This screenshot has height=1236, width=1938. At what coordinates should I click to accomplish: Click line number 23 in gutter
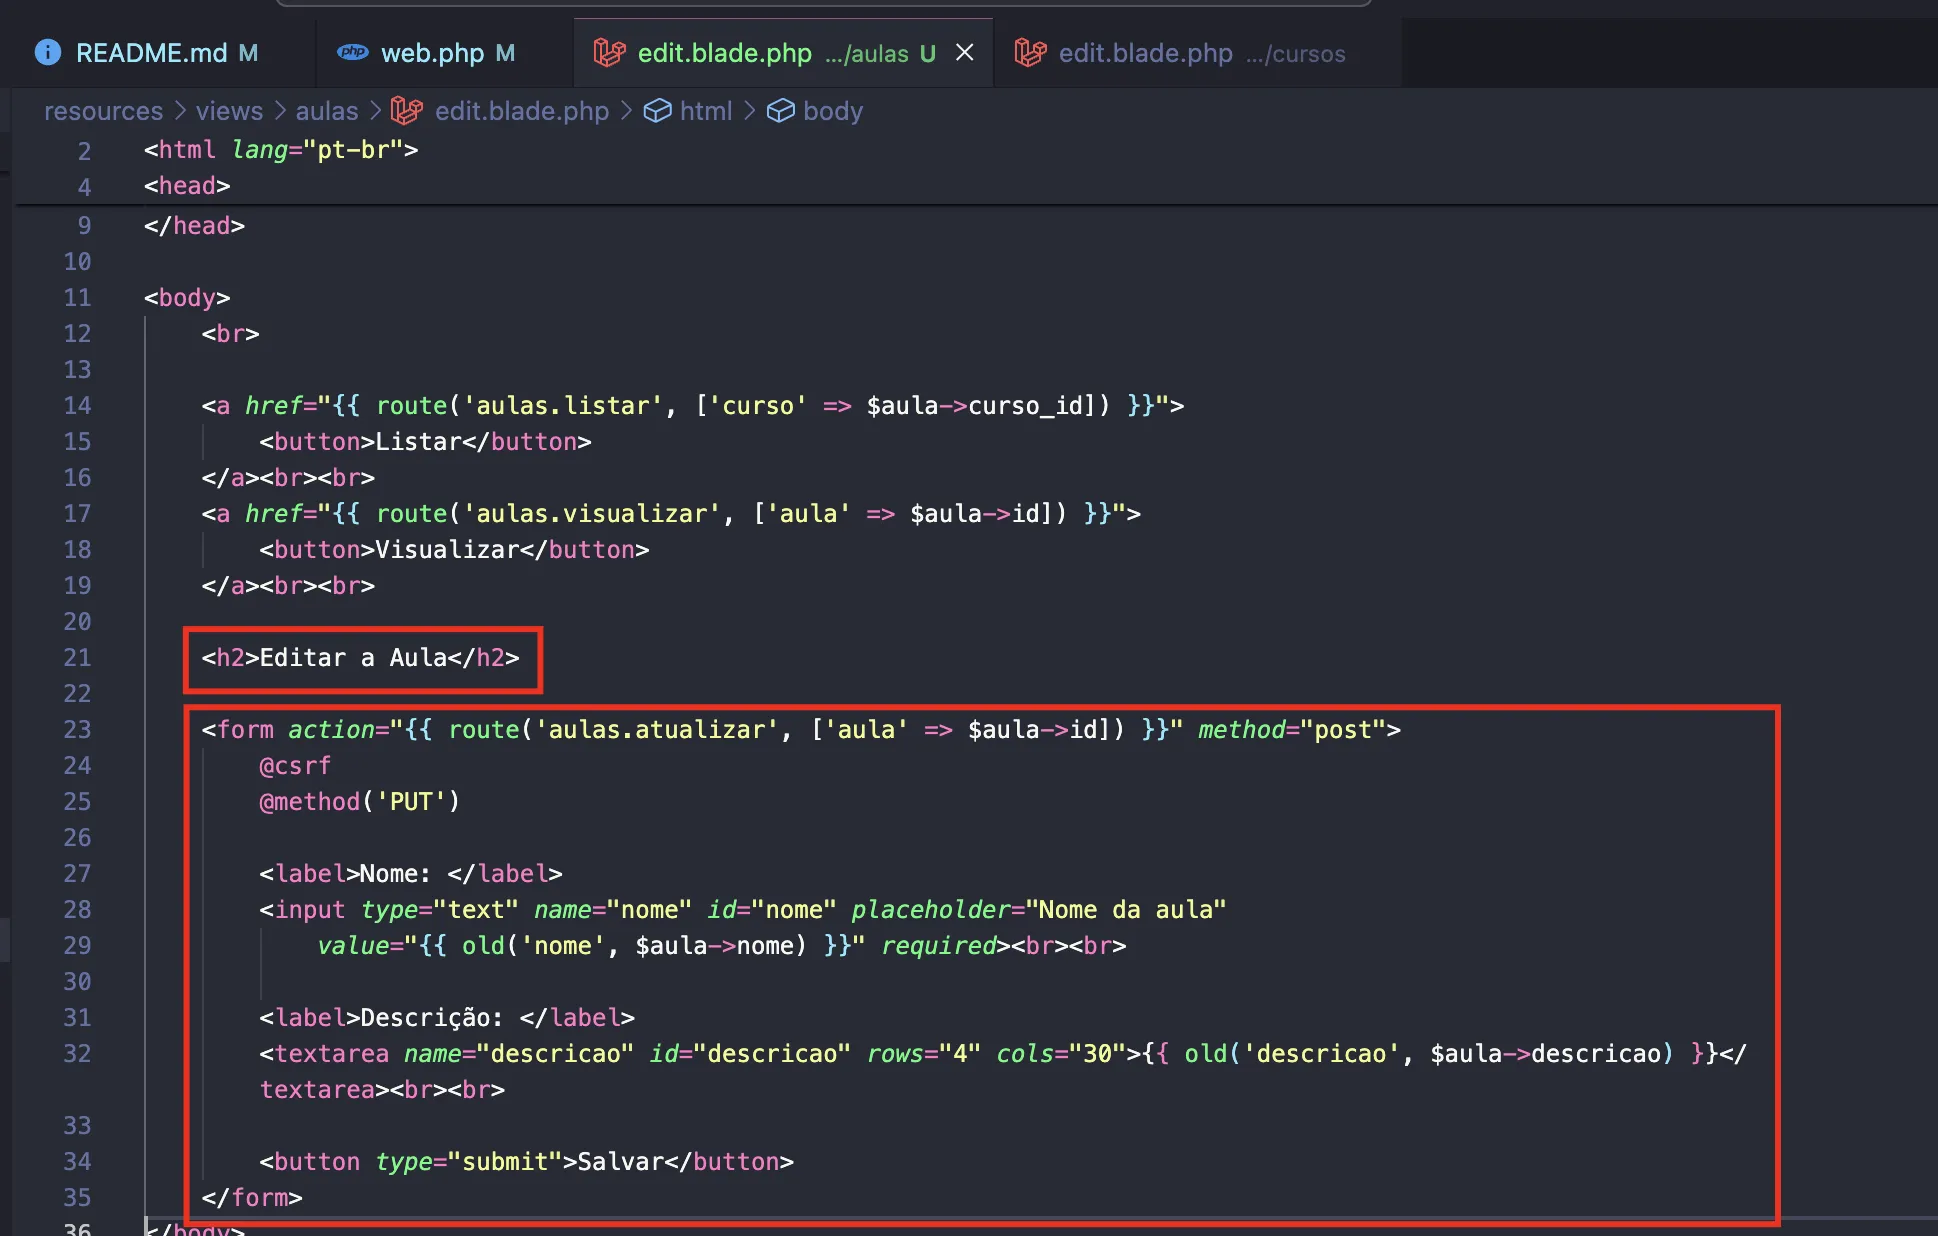pos(77,730)
